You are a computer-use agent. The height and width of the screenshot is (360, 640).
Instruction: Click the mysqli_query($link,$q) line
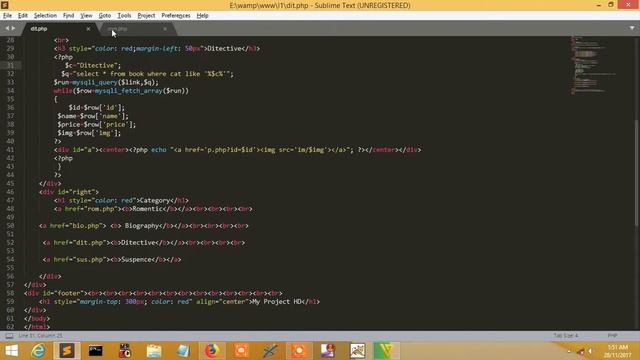pos(106,82)
